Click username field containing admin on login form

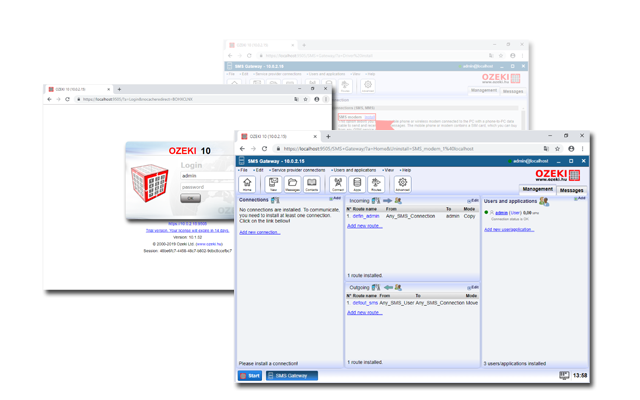pyautogui.click(x=207, y=176)
